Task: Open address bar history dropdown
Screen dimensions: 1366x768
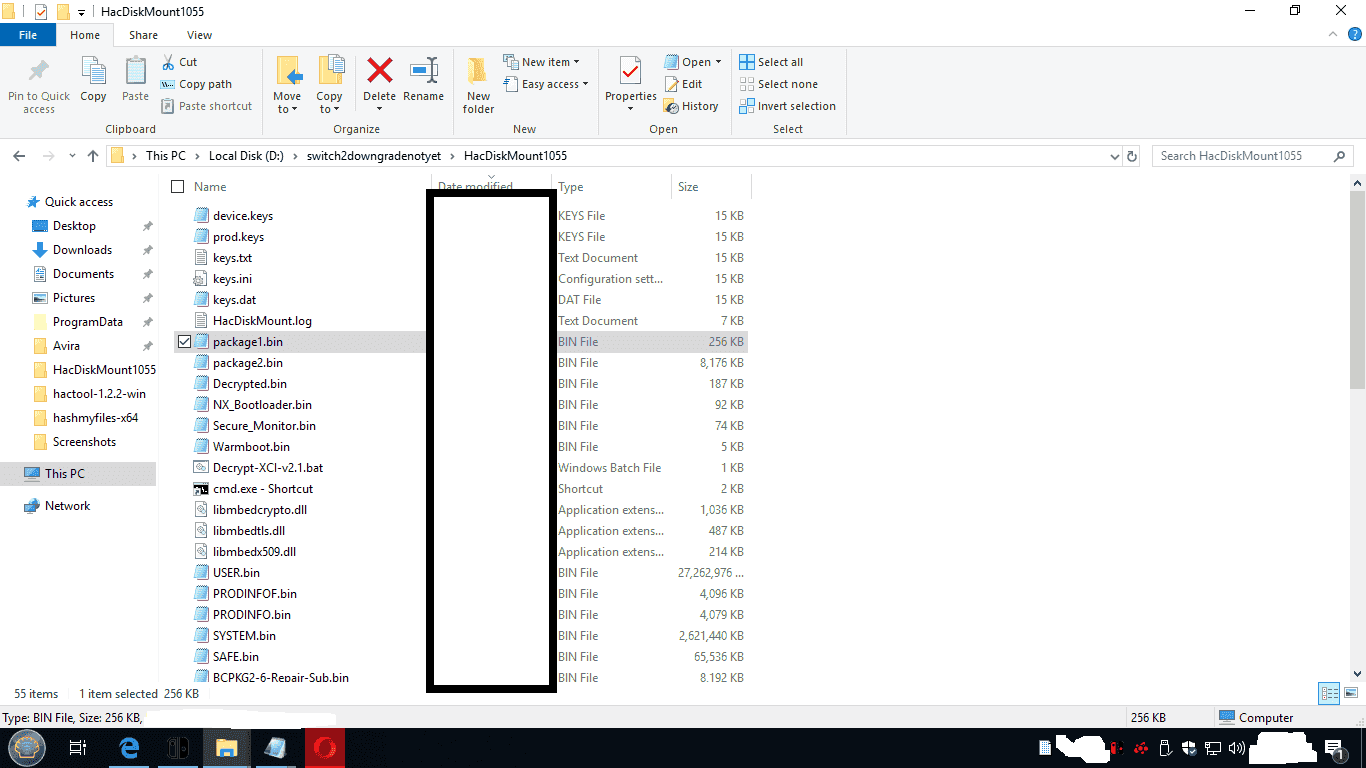Action: pyautogui.click(x=1115, y=156)
